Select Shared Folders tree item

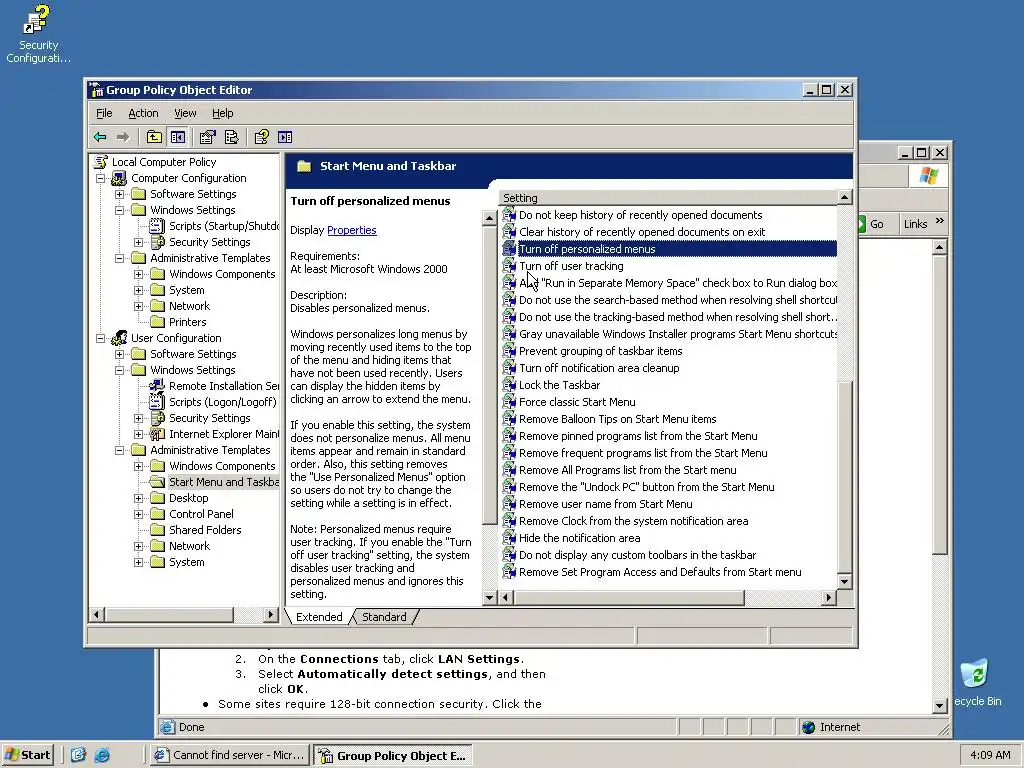[x=205, y=530]
